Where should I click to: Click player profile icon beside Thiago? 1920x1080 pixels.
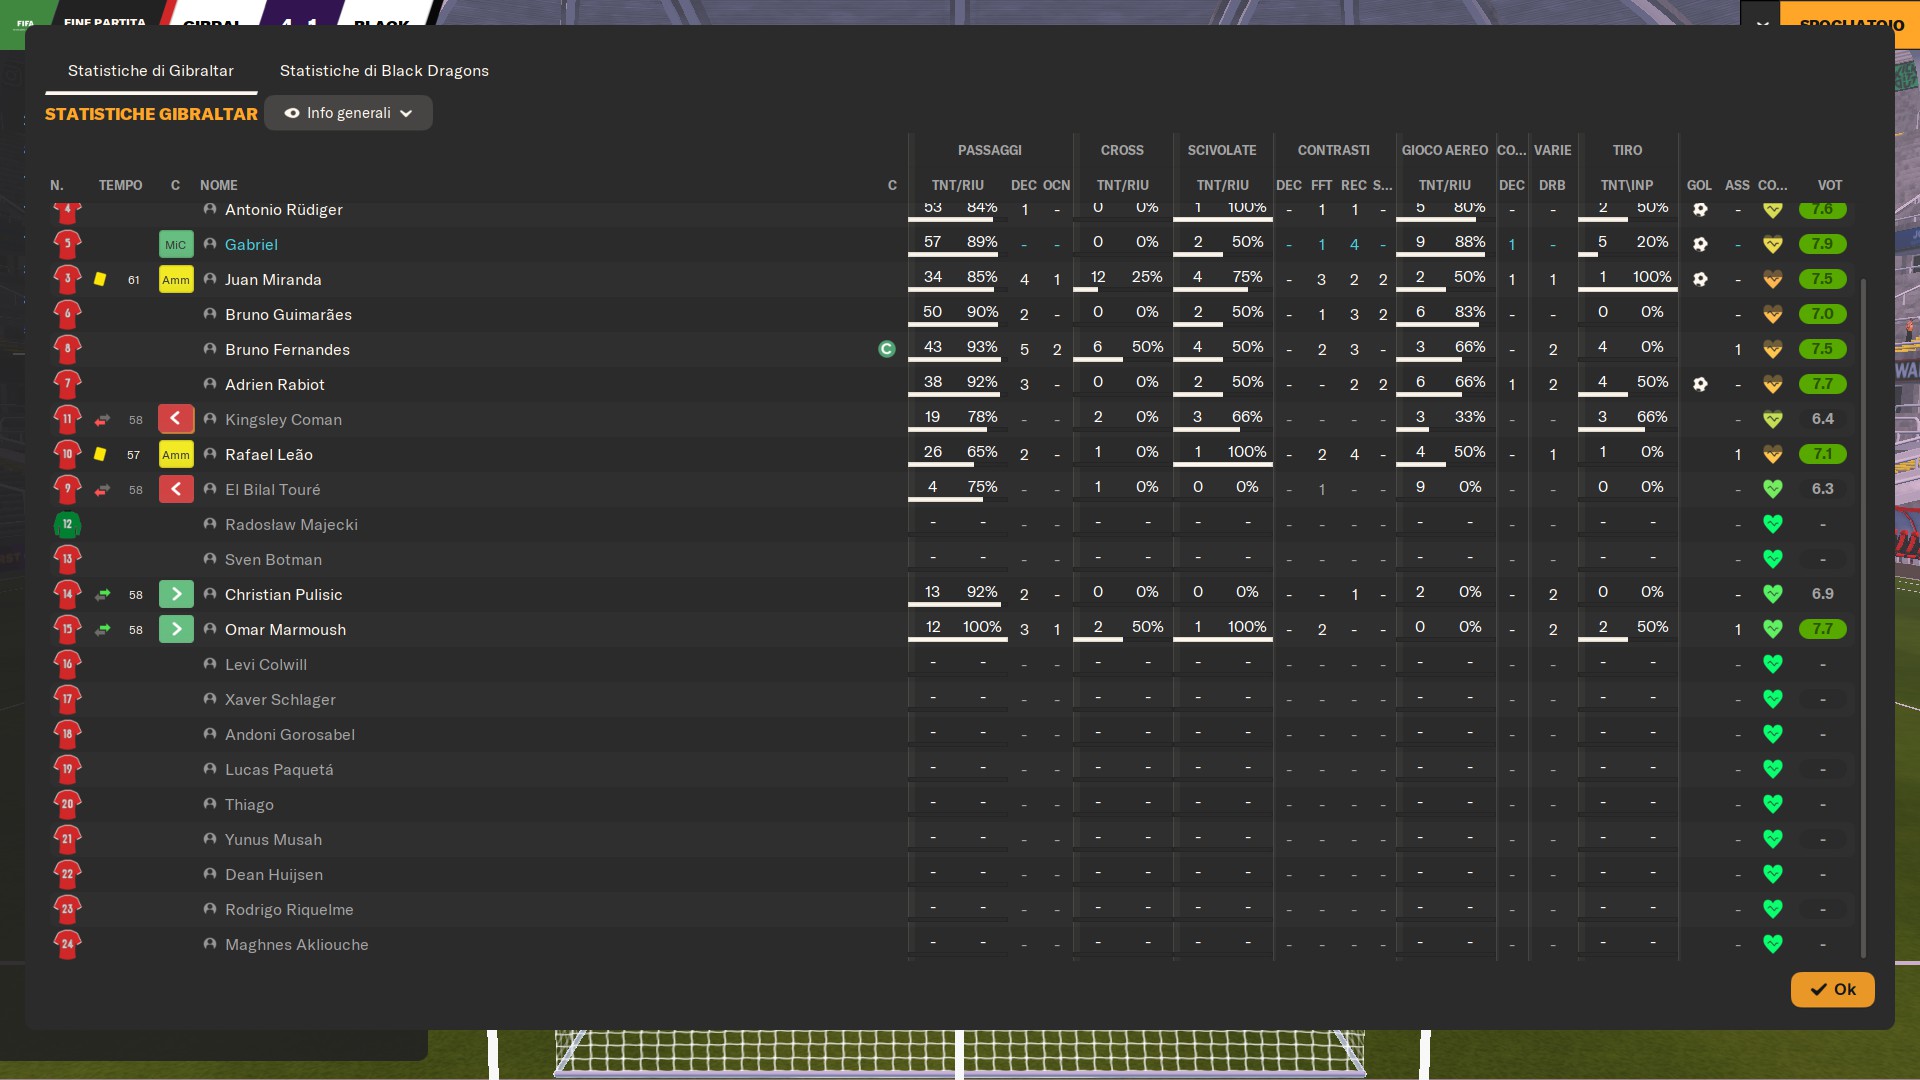coord(210,804)
